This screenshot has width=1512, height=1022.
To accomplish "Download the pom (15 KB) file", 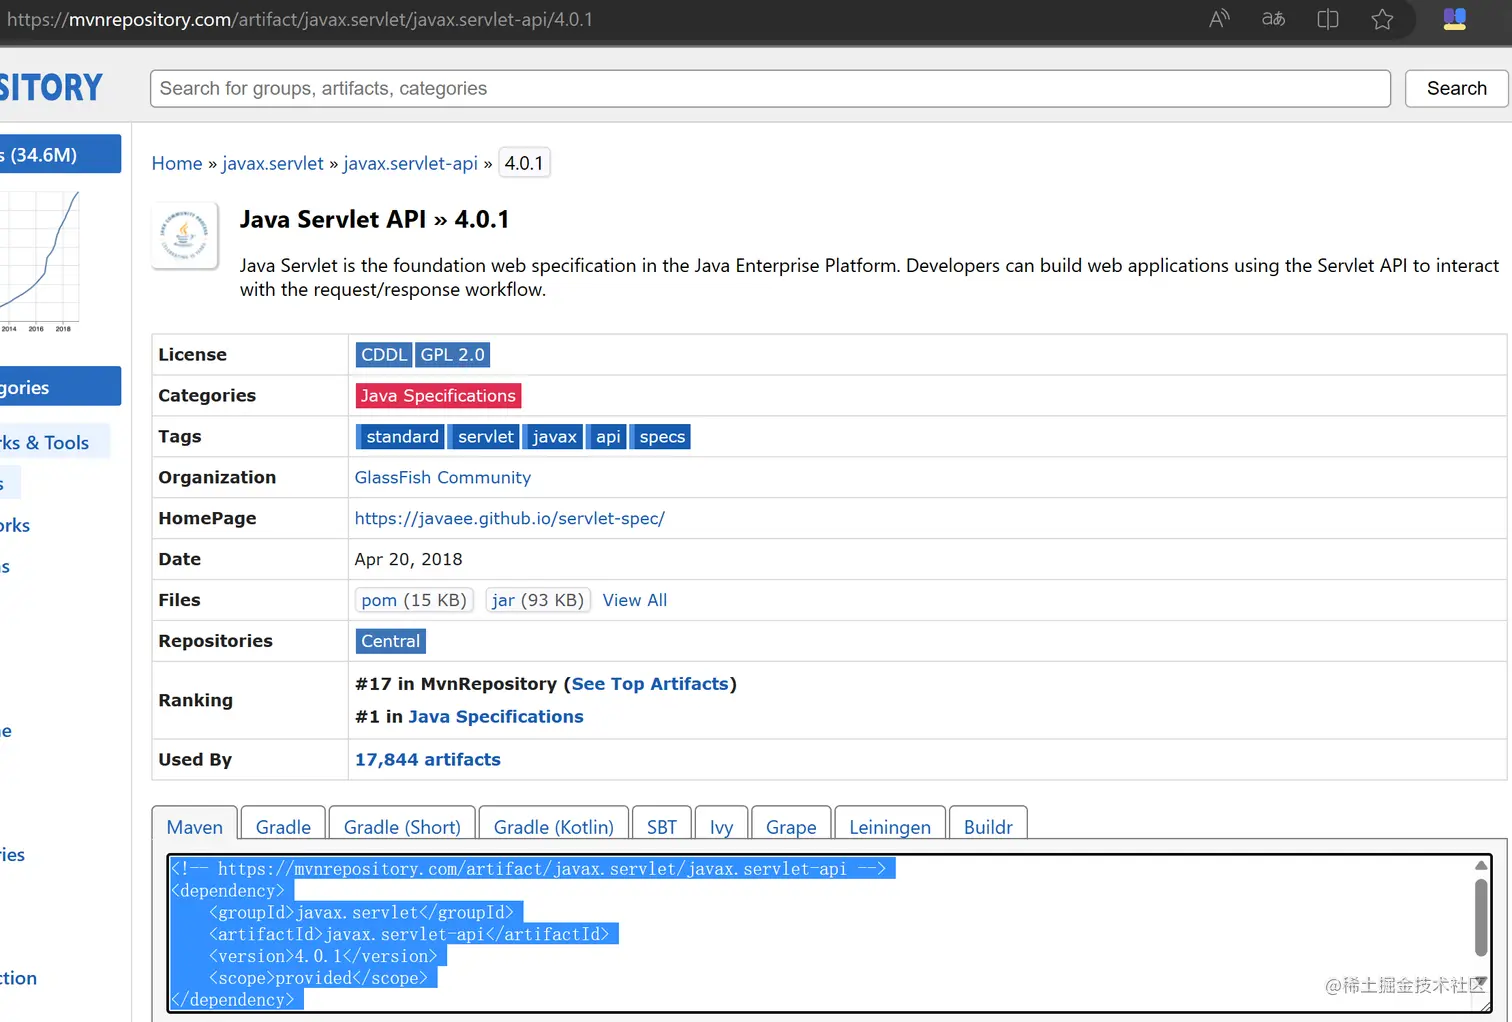I will click(x=414, y=600).
